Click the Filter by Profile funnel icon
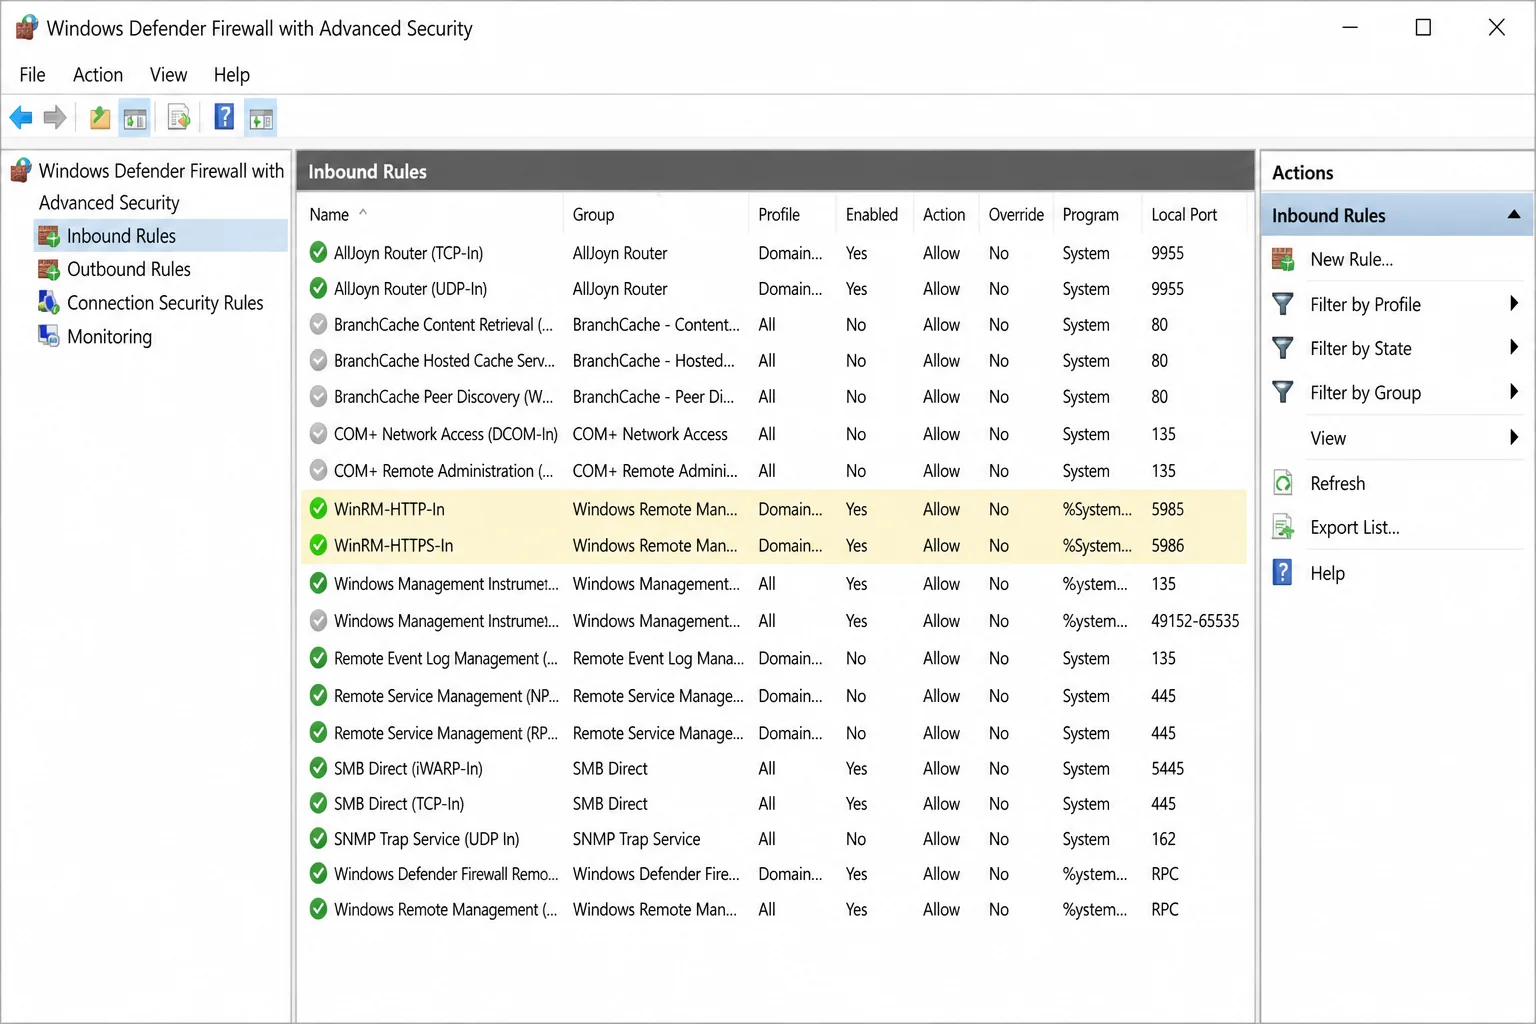 1283,304
